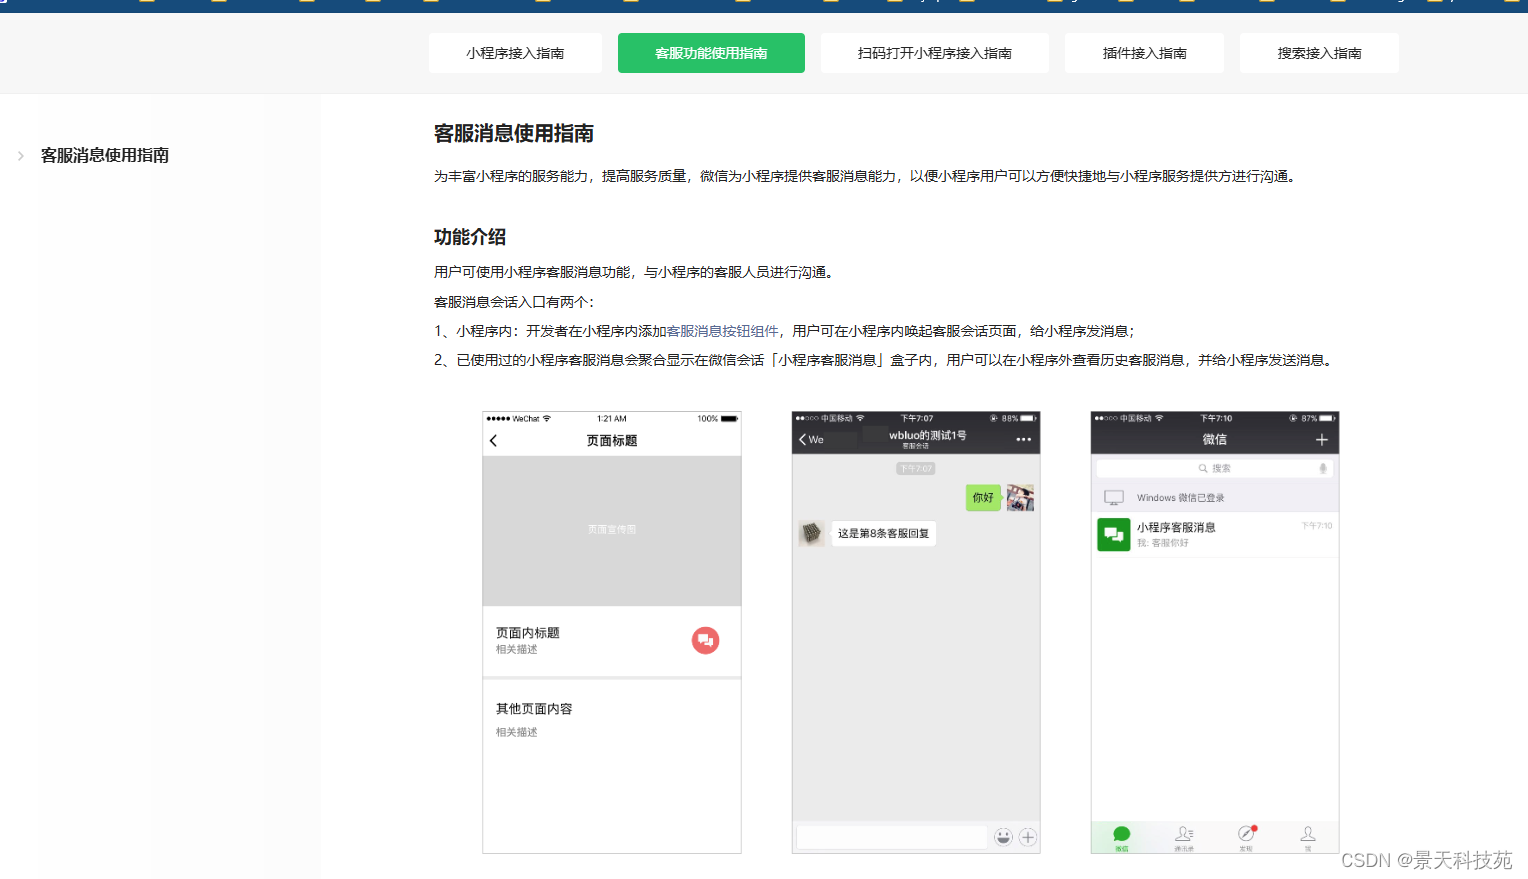Click the monitor icon for Windows 微信已登录
The image size is (1528, 879).
tap(1114, 497)
